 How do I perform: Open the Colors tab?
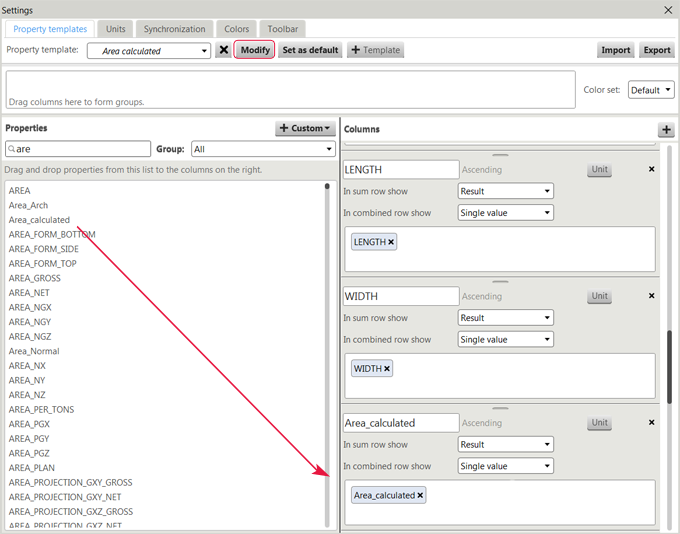[x=237, y=29]
